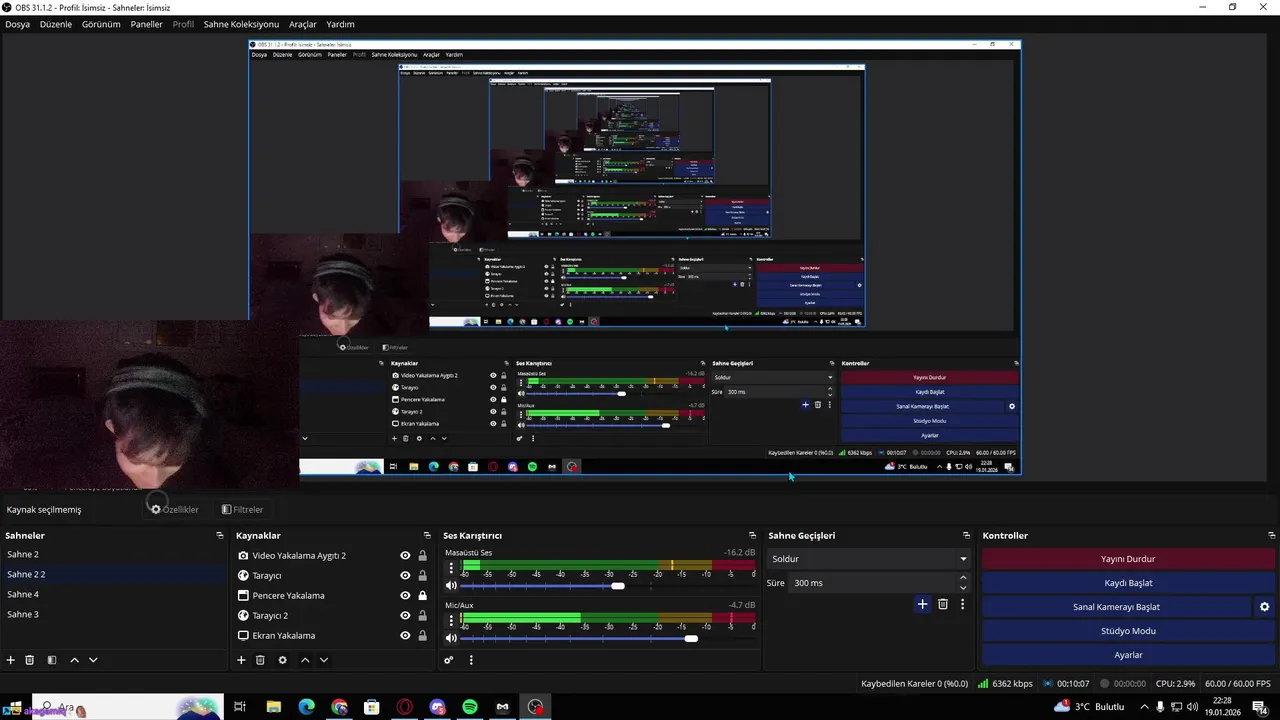This screenshot has width=1280, height=720.
Task: Click Kaydı Başlat button
Action: click(x=1128, y=583)
